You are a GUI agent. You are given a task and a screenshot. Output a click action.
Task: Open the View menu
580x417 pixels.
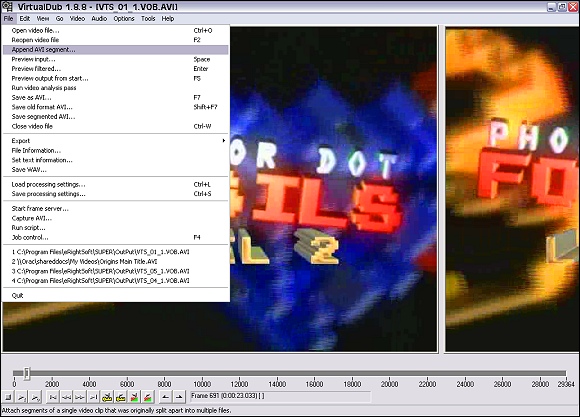point(43,19)
